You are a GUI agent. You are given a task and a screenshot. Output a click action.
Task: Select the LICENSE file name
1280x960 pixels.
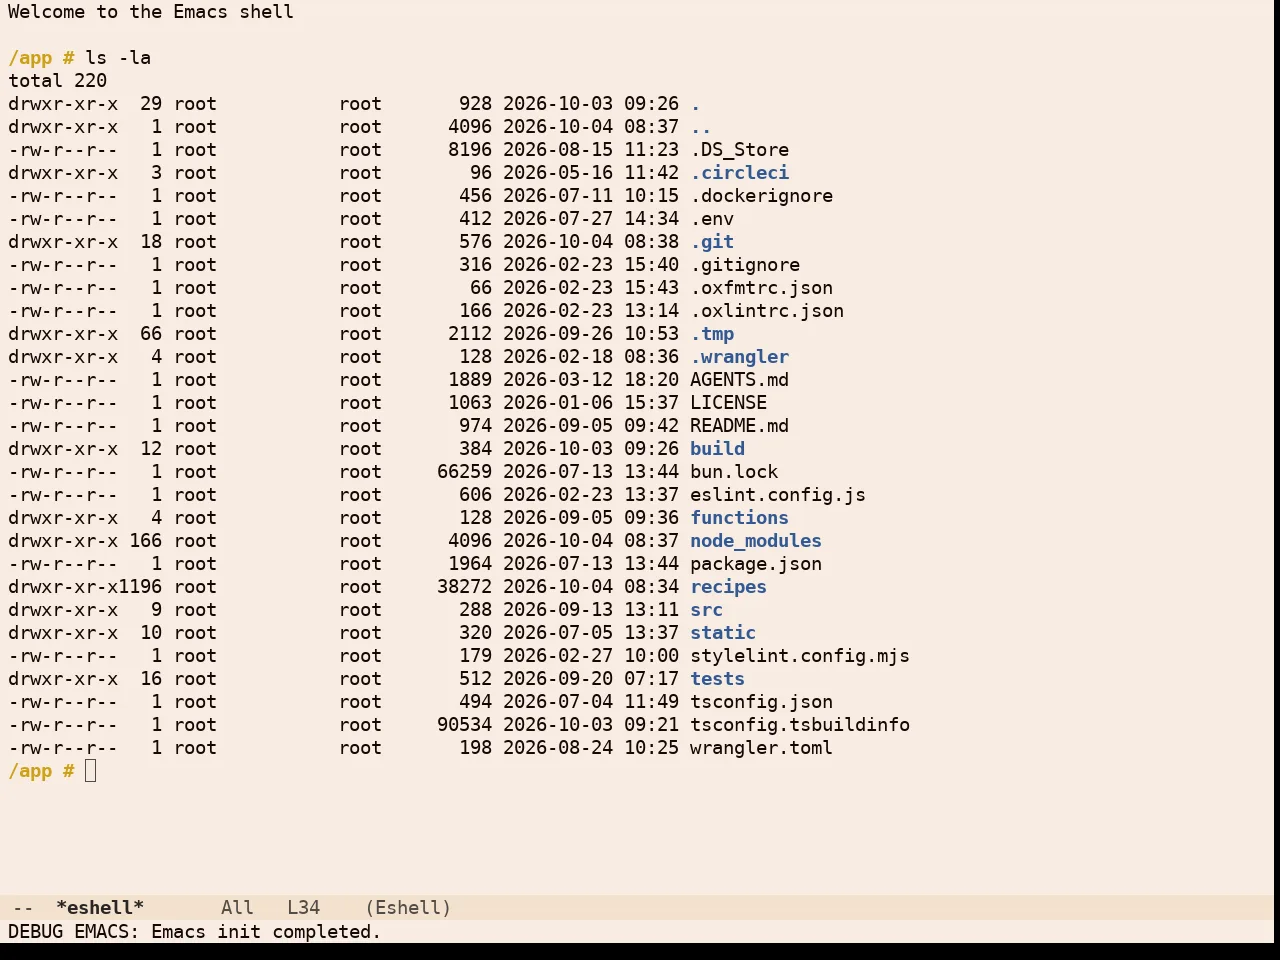[729, 403]
